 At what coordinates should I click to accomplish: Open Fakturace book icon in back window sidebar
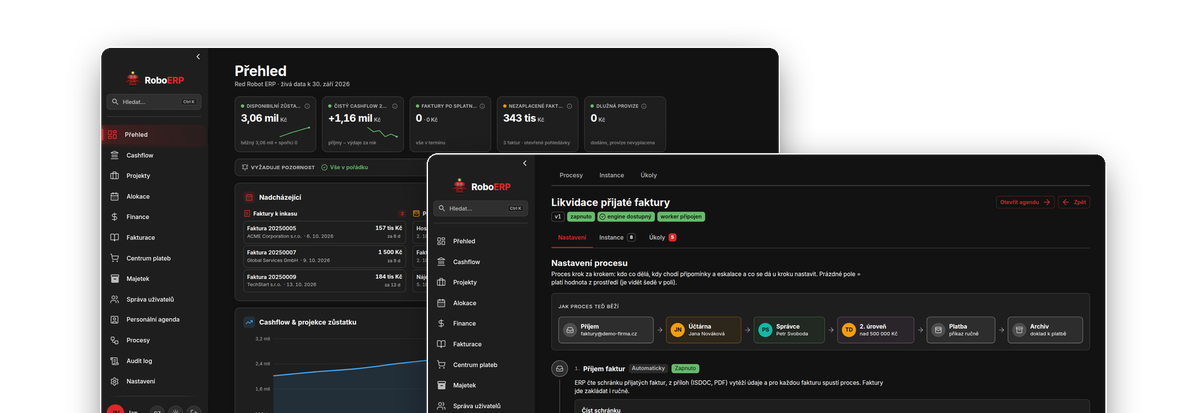[114, 237]
